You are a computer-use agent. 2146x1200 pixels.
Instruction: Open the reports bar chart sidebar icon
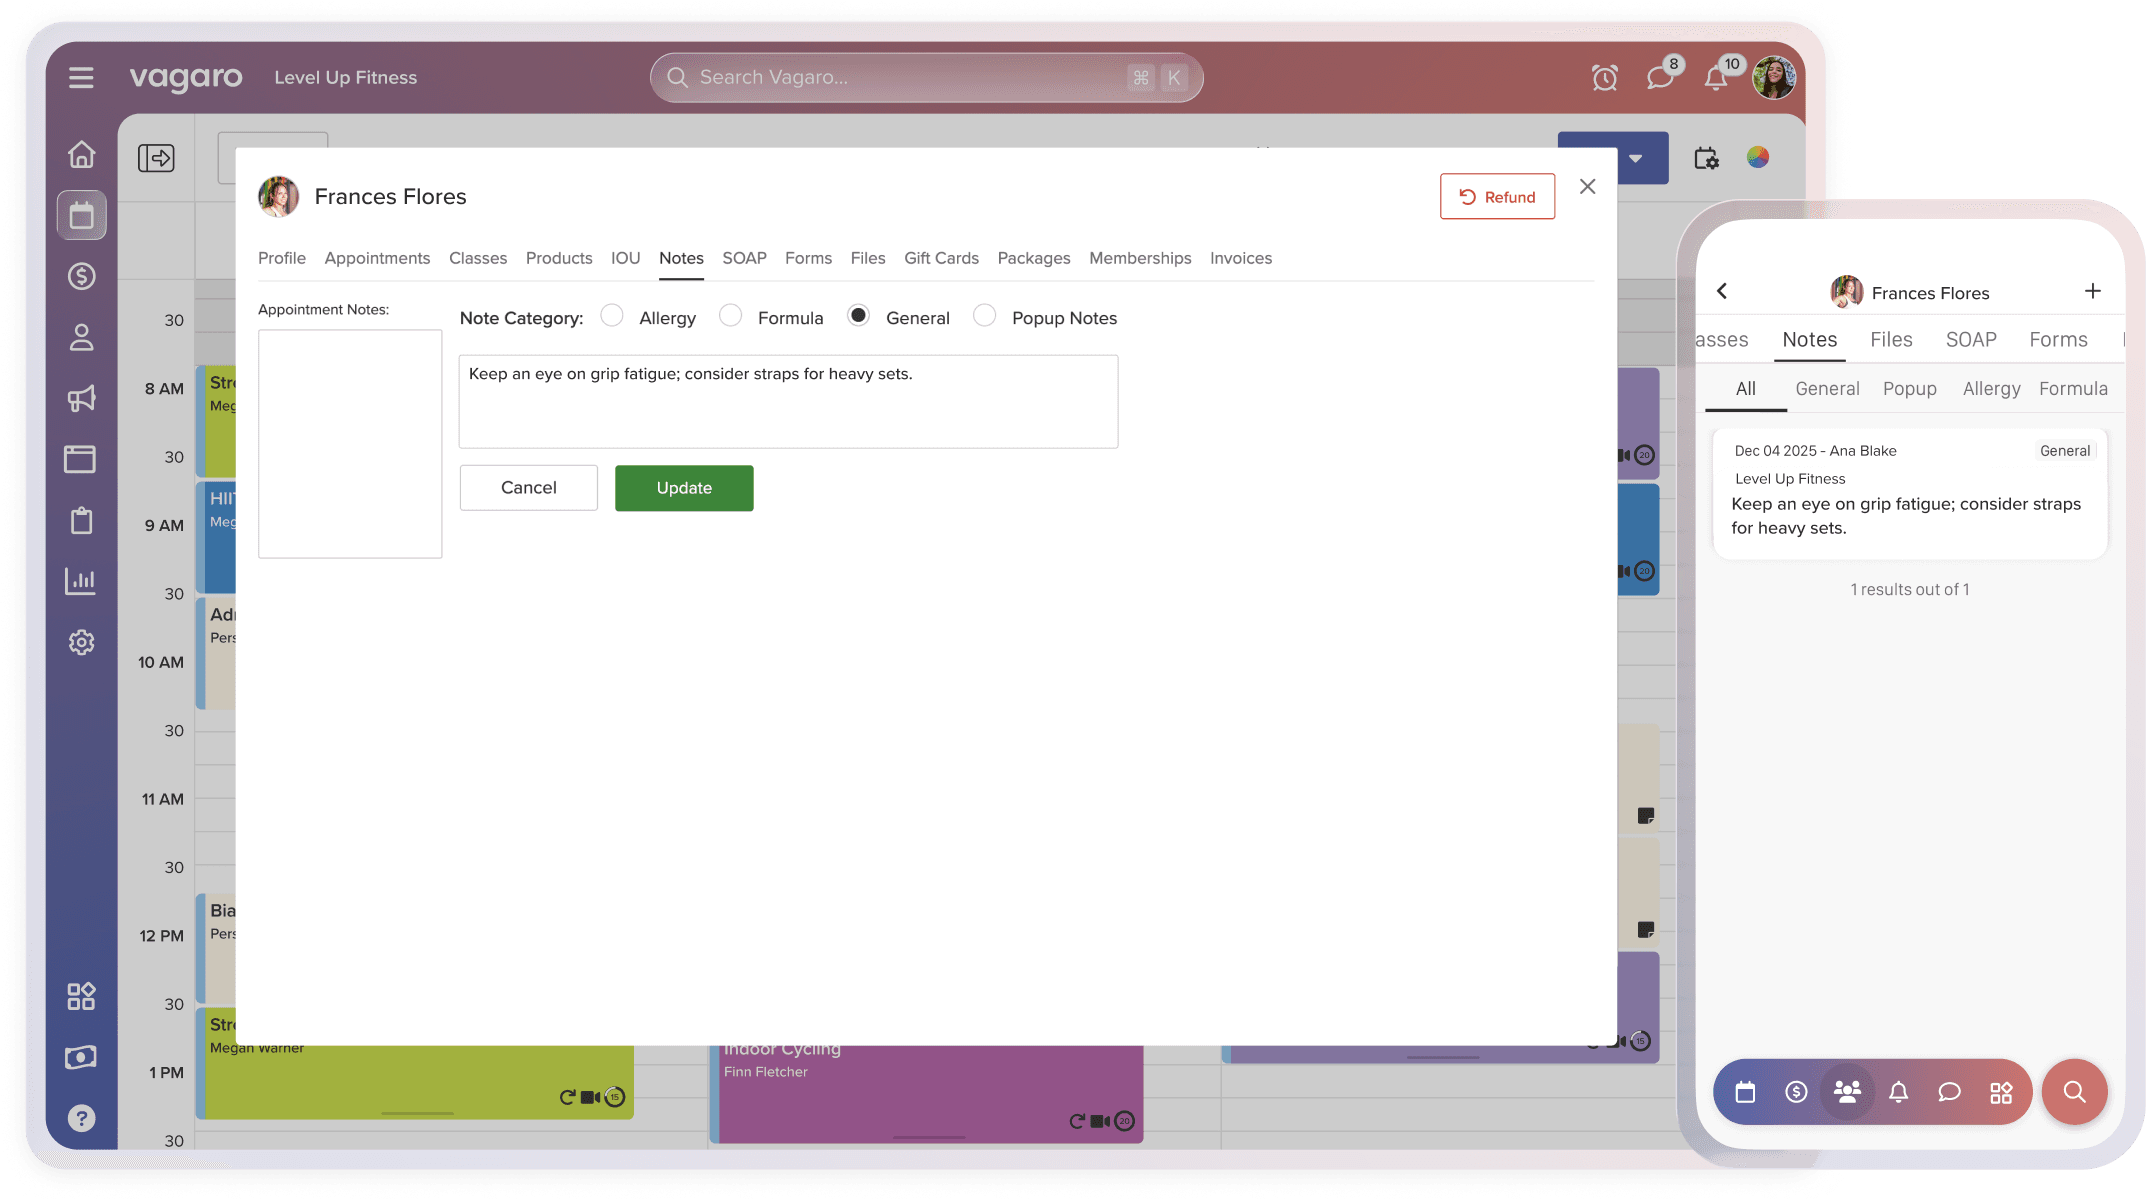tap(81, 581)
